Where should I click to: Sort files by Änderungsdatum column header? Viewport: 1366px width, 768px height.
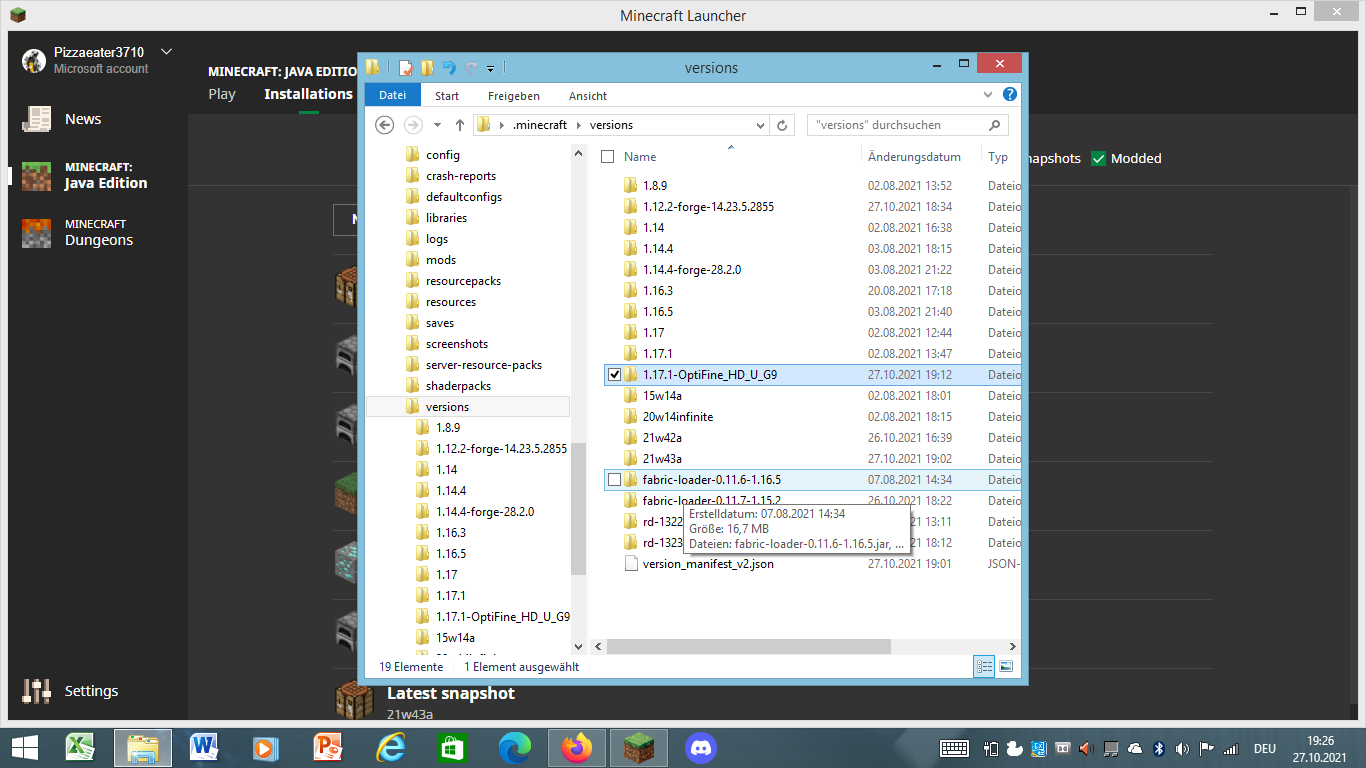coord(914,157)
